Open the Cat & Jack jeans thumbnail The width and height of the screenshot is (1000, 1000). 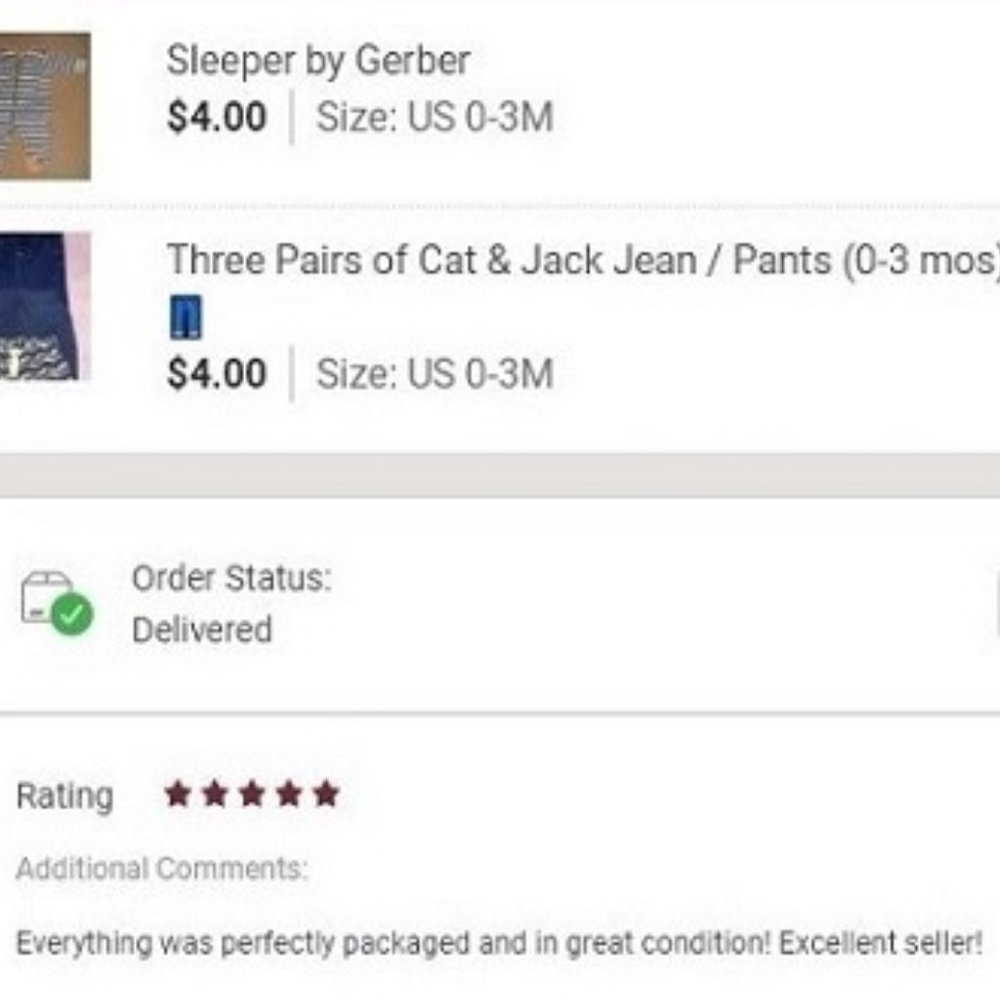45,307
